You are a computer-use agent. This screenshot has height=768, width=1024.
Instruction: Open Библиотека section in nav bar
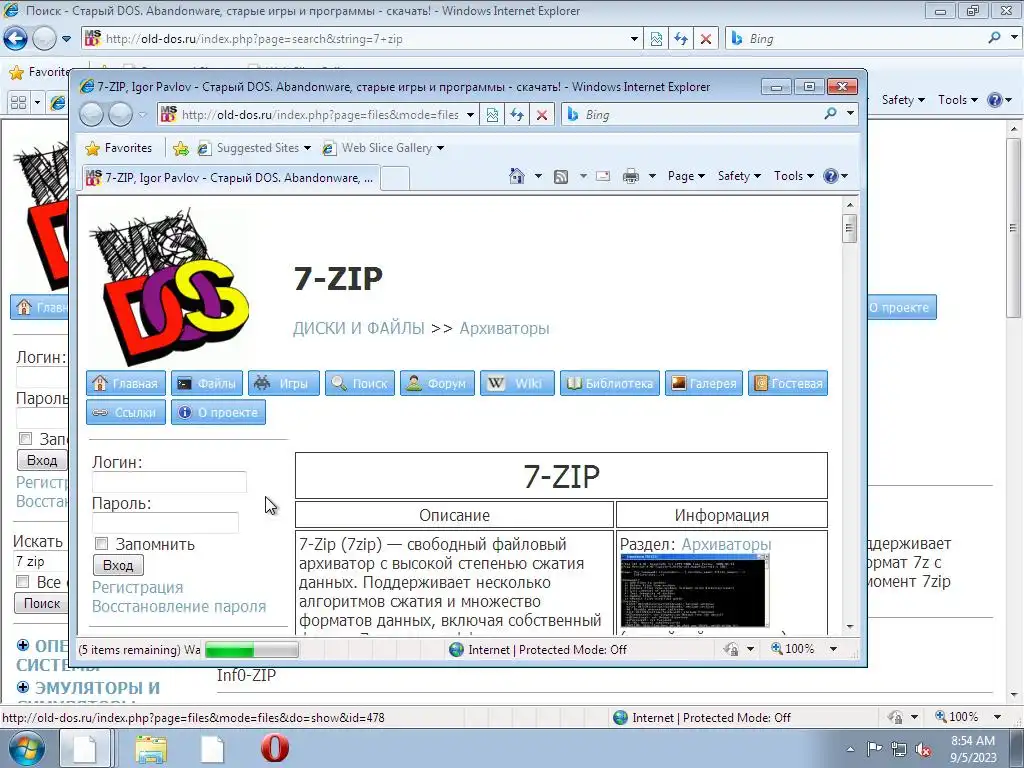tap(610, 383)
